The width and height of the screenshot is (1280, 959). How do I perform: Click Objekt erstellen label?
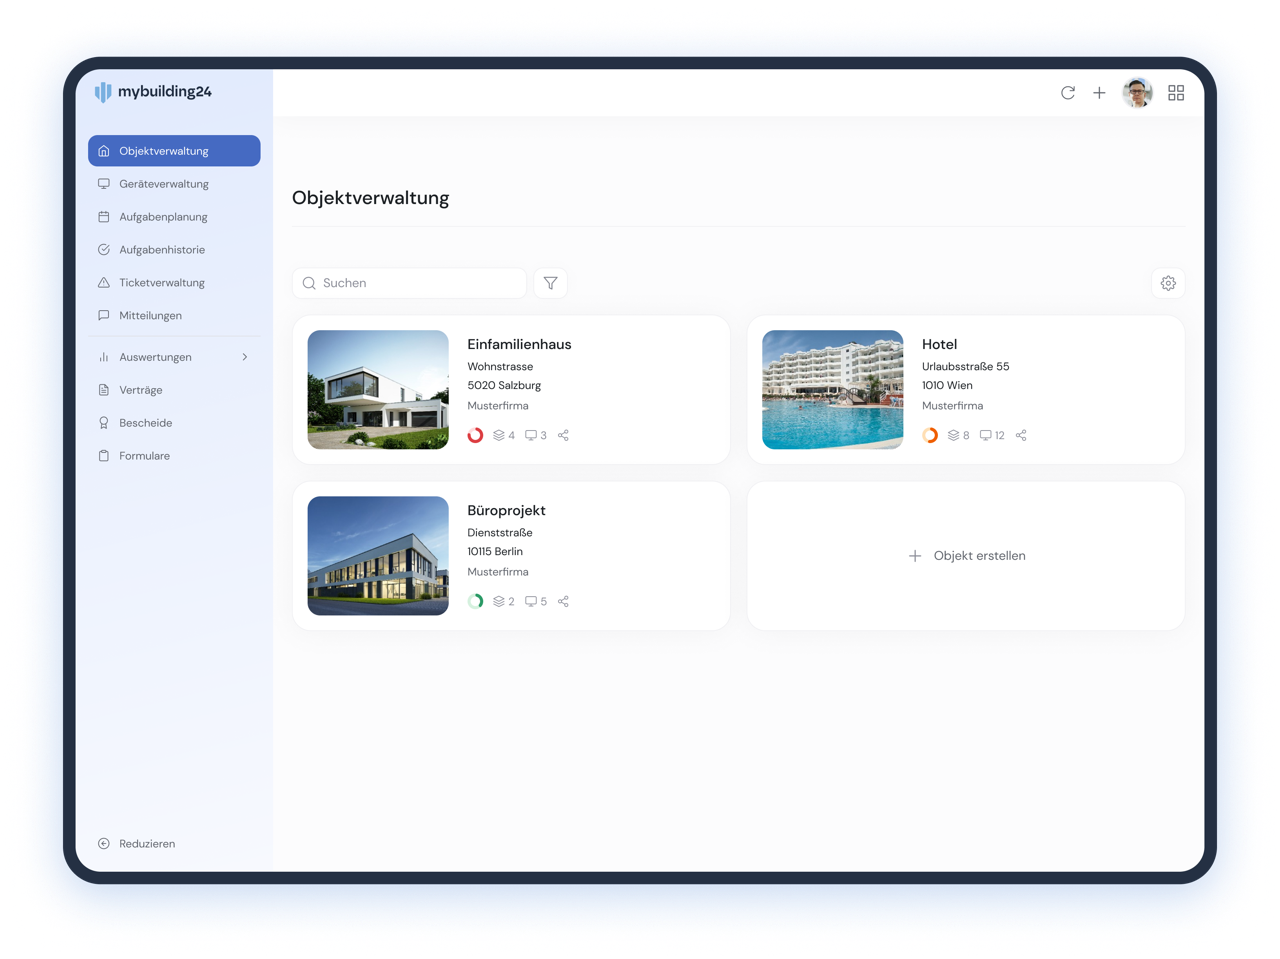point(979,556)
